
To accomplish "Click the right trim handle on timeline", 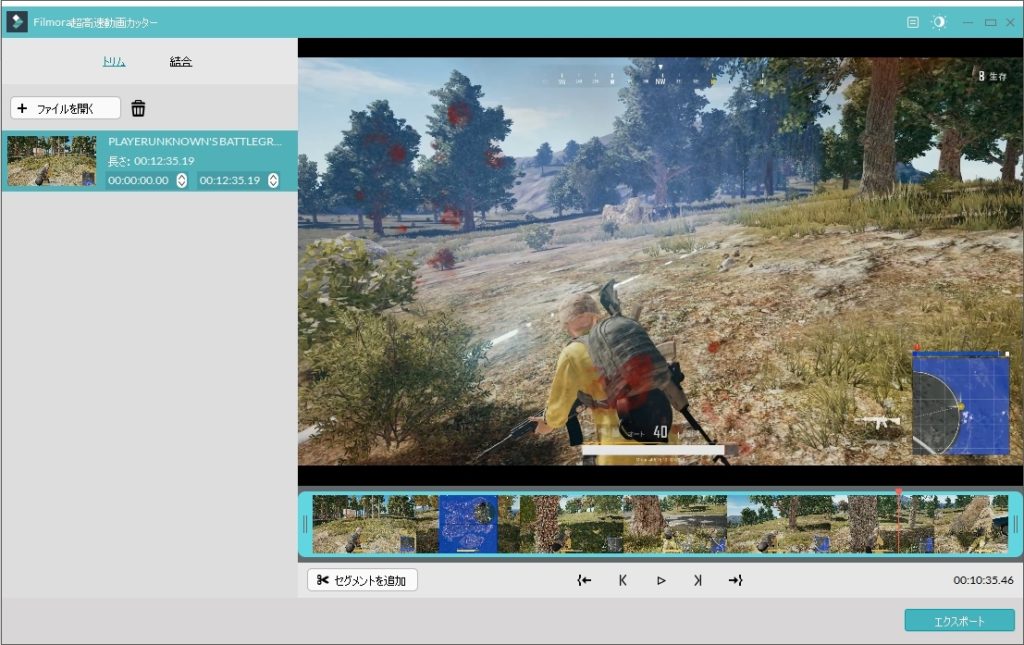I will 1015,524.
